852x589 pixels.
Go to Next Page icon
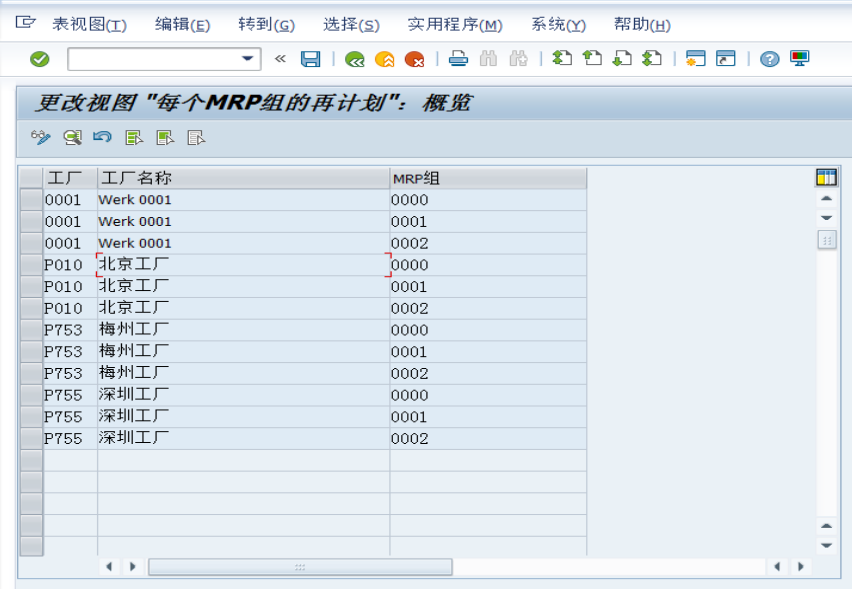[x=622, y=58]
